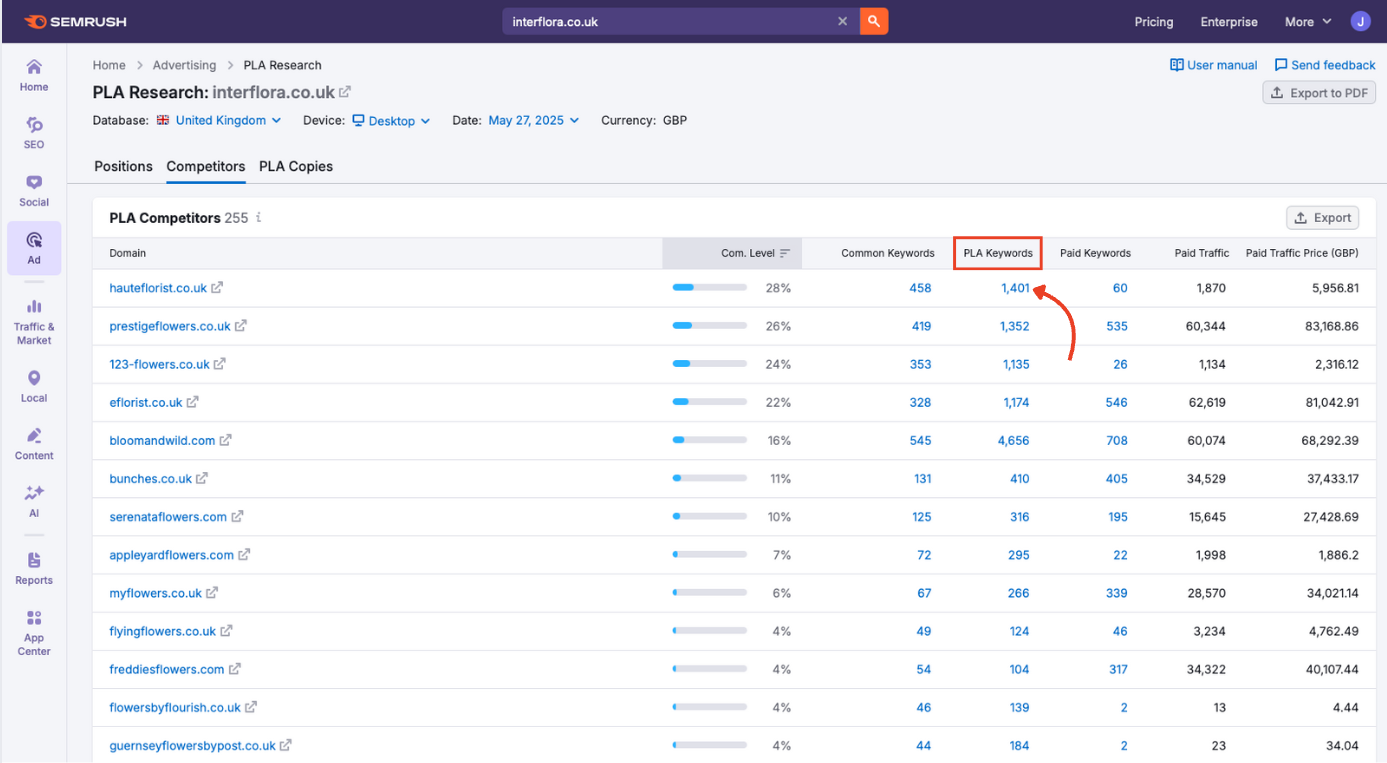Screen dimensions: 1387x763
Task: Switch to the PLA Copies tab
Action: point(296,166)
